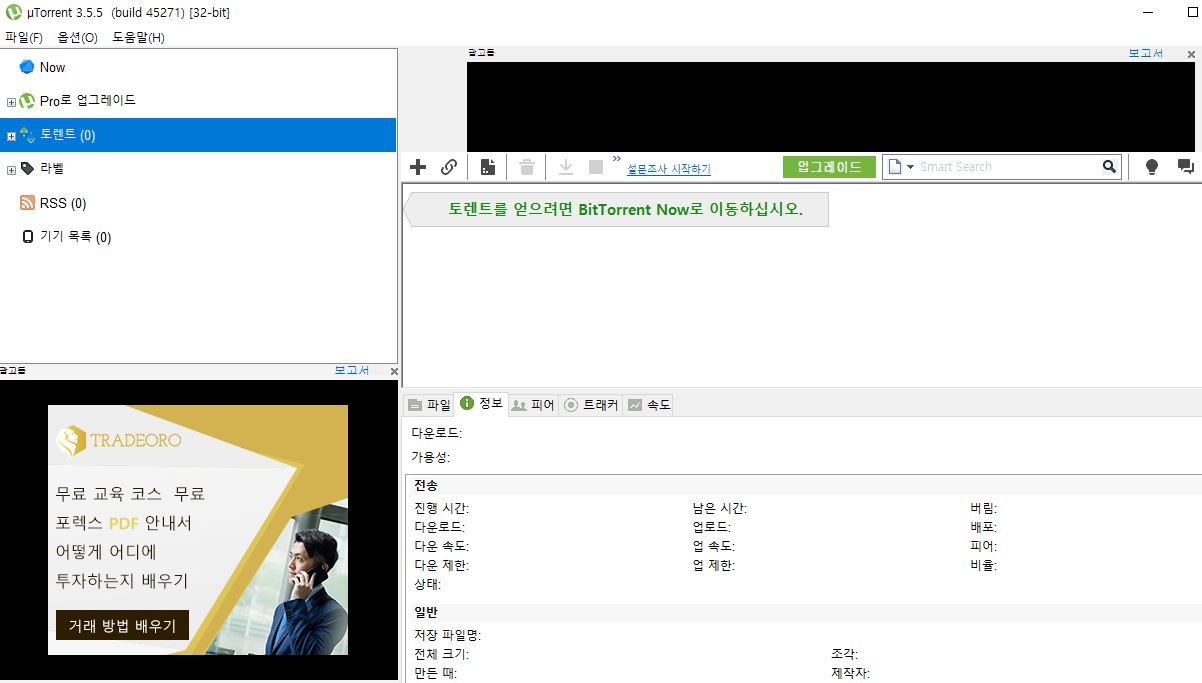
Task: Expand the 토렌트 (0) tree node
Action: [x=11, y=136]
